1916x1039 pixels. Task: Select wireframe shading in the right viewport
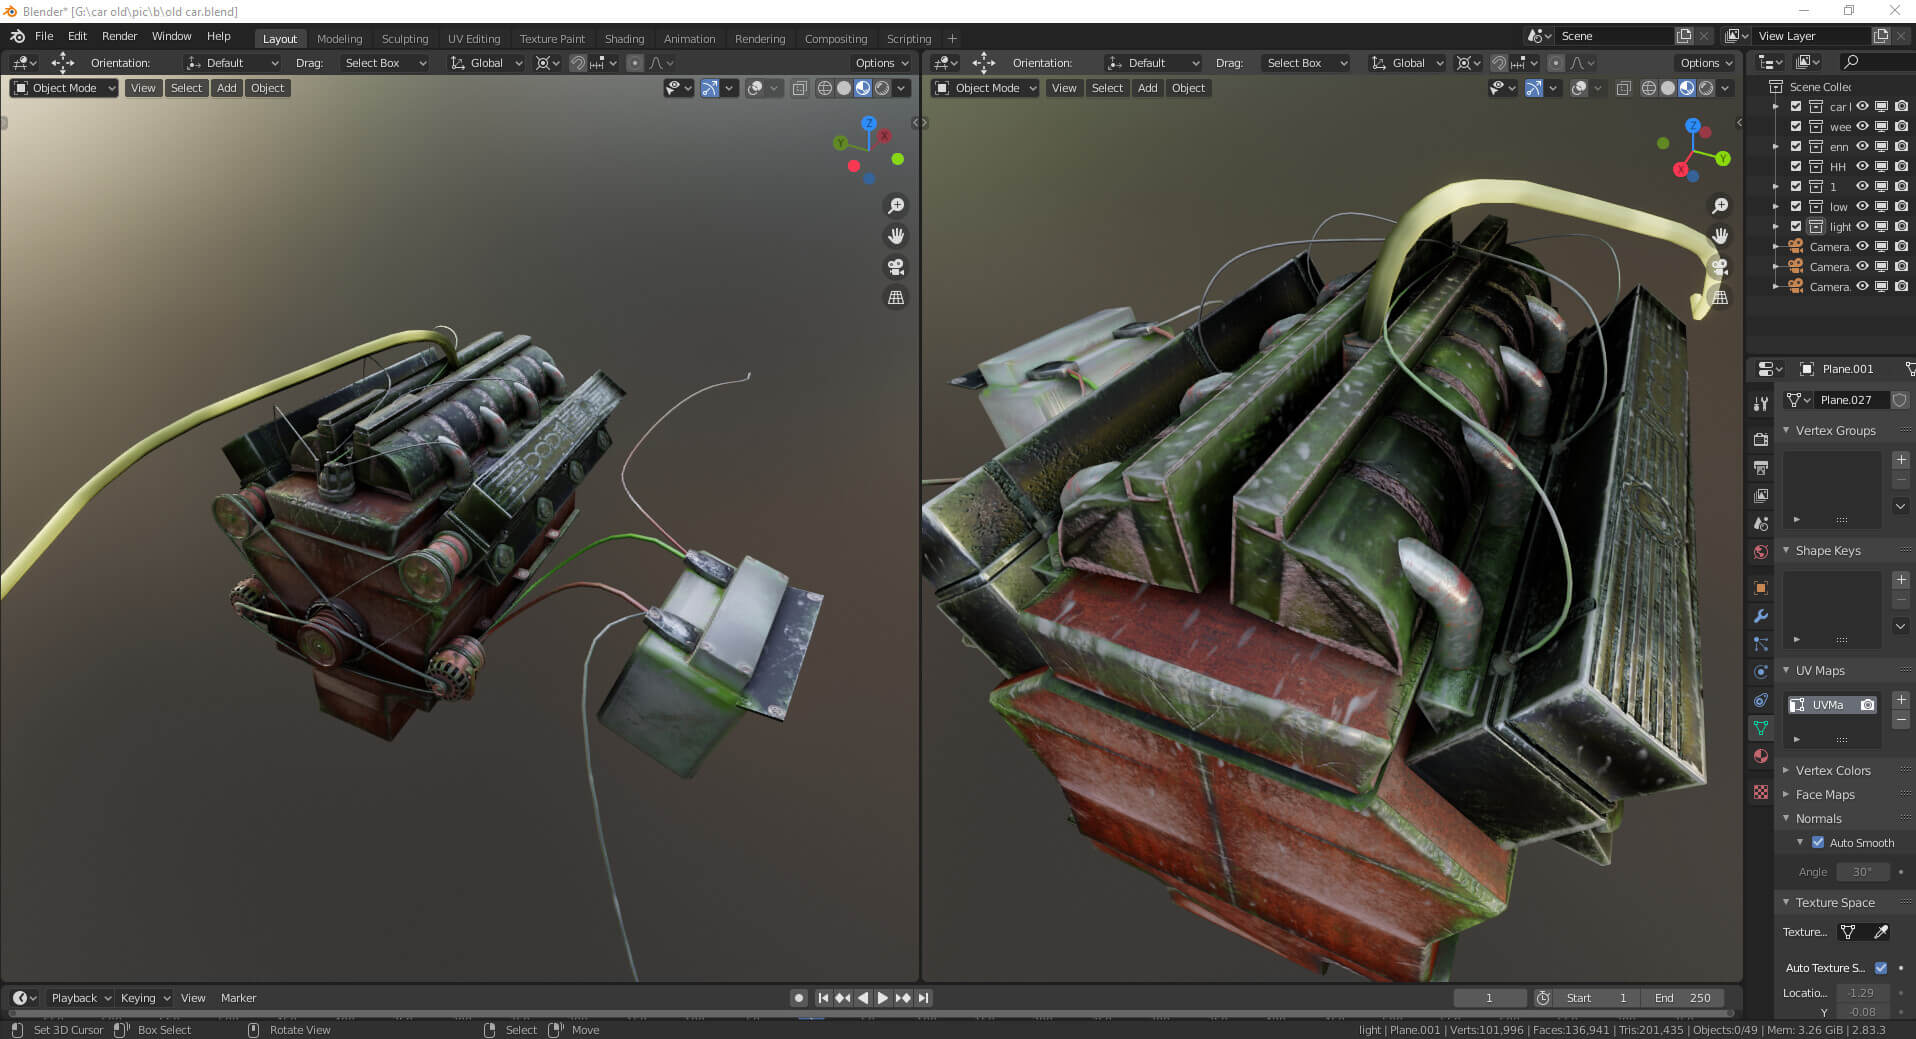pyautogui.click(x=1649, y=88)
